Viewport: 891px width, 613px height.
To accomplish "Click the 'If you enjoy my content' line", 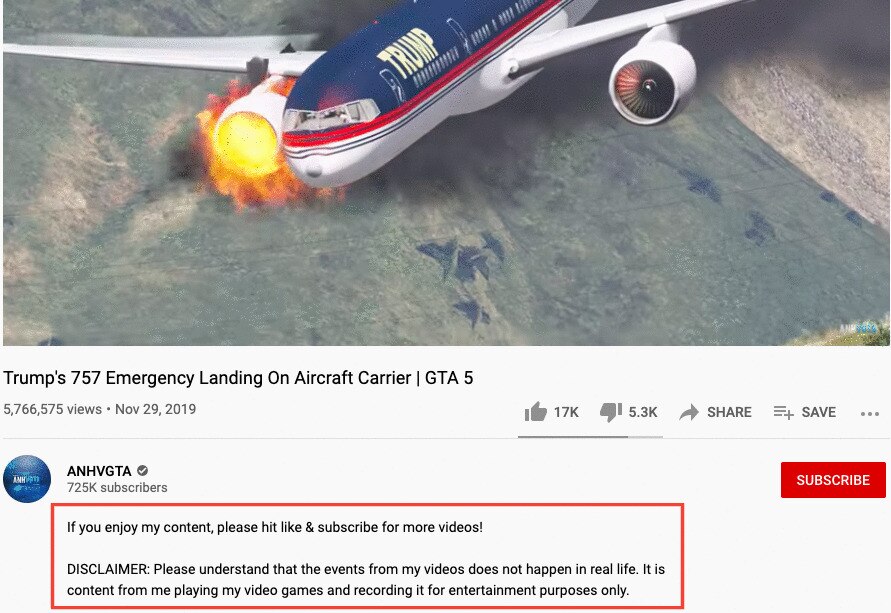I will [274, 527].
